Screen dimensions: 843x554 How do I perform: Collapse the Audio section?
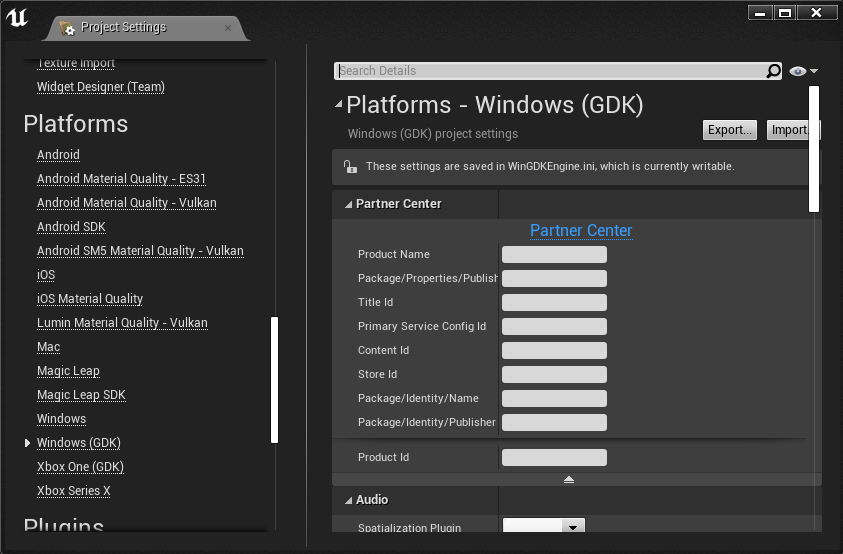tap(348, 500)
